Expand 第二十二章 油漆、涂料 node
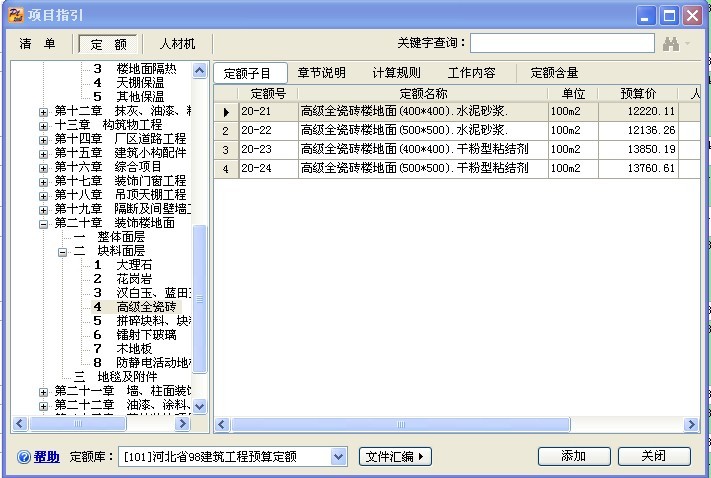 coord(43,406)
